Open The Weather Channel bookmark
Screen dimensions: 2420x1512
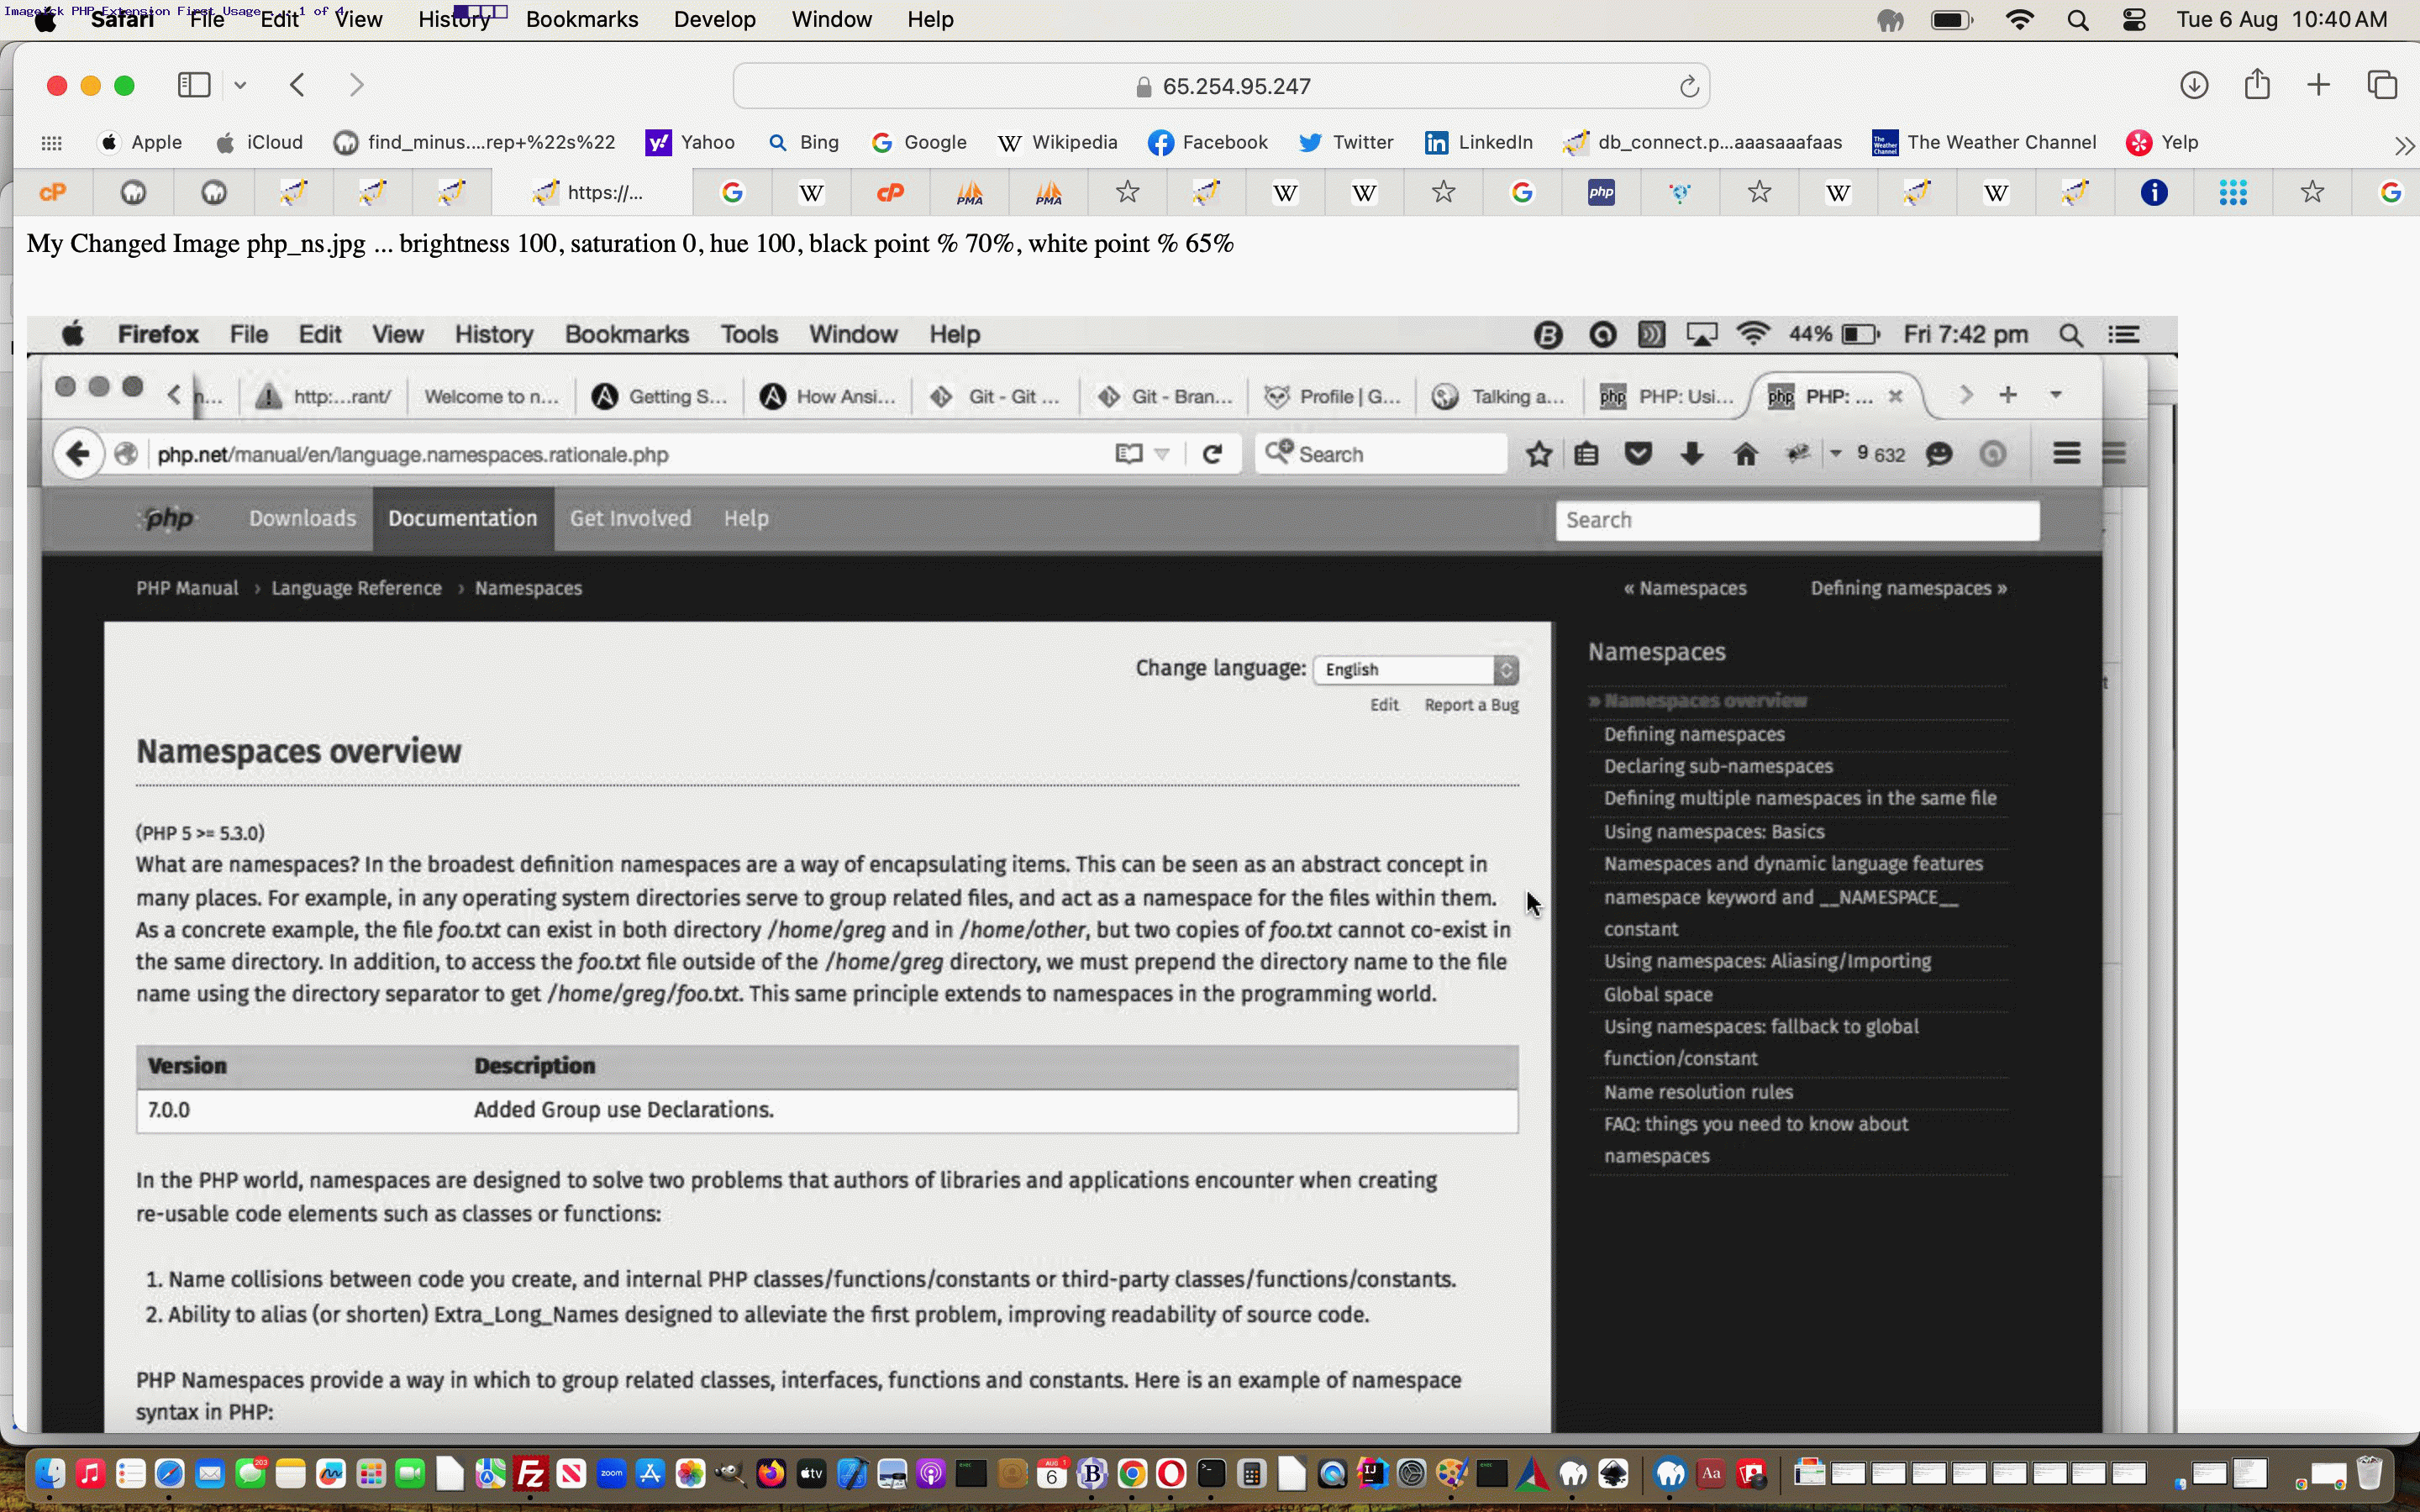[1984, 142]
